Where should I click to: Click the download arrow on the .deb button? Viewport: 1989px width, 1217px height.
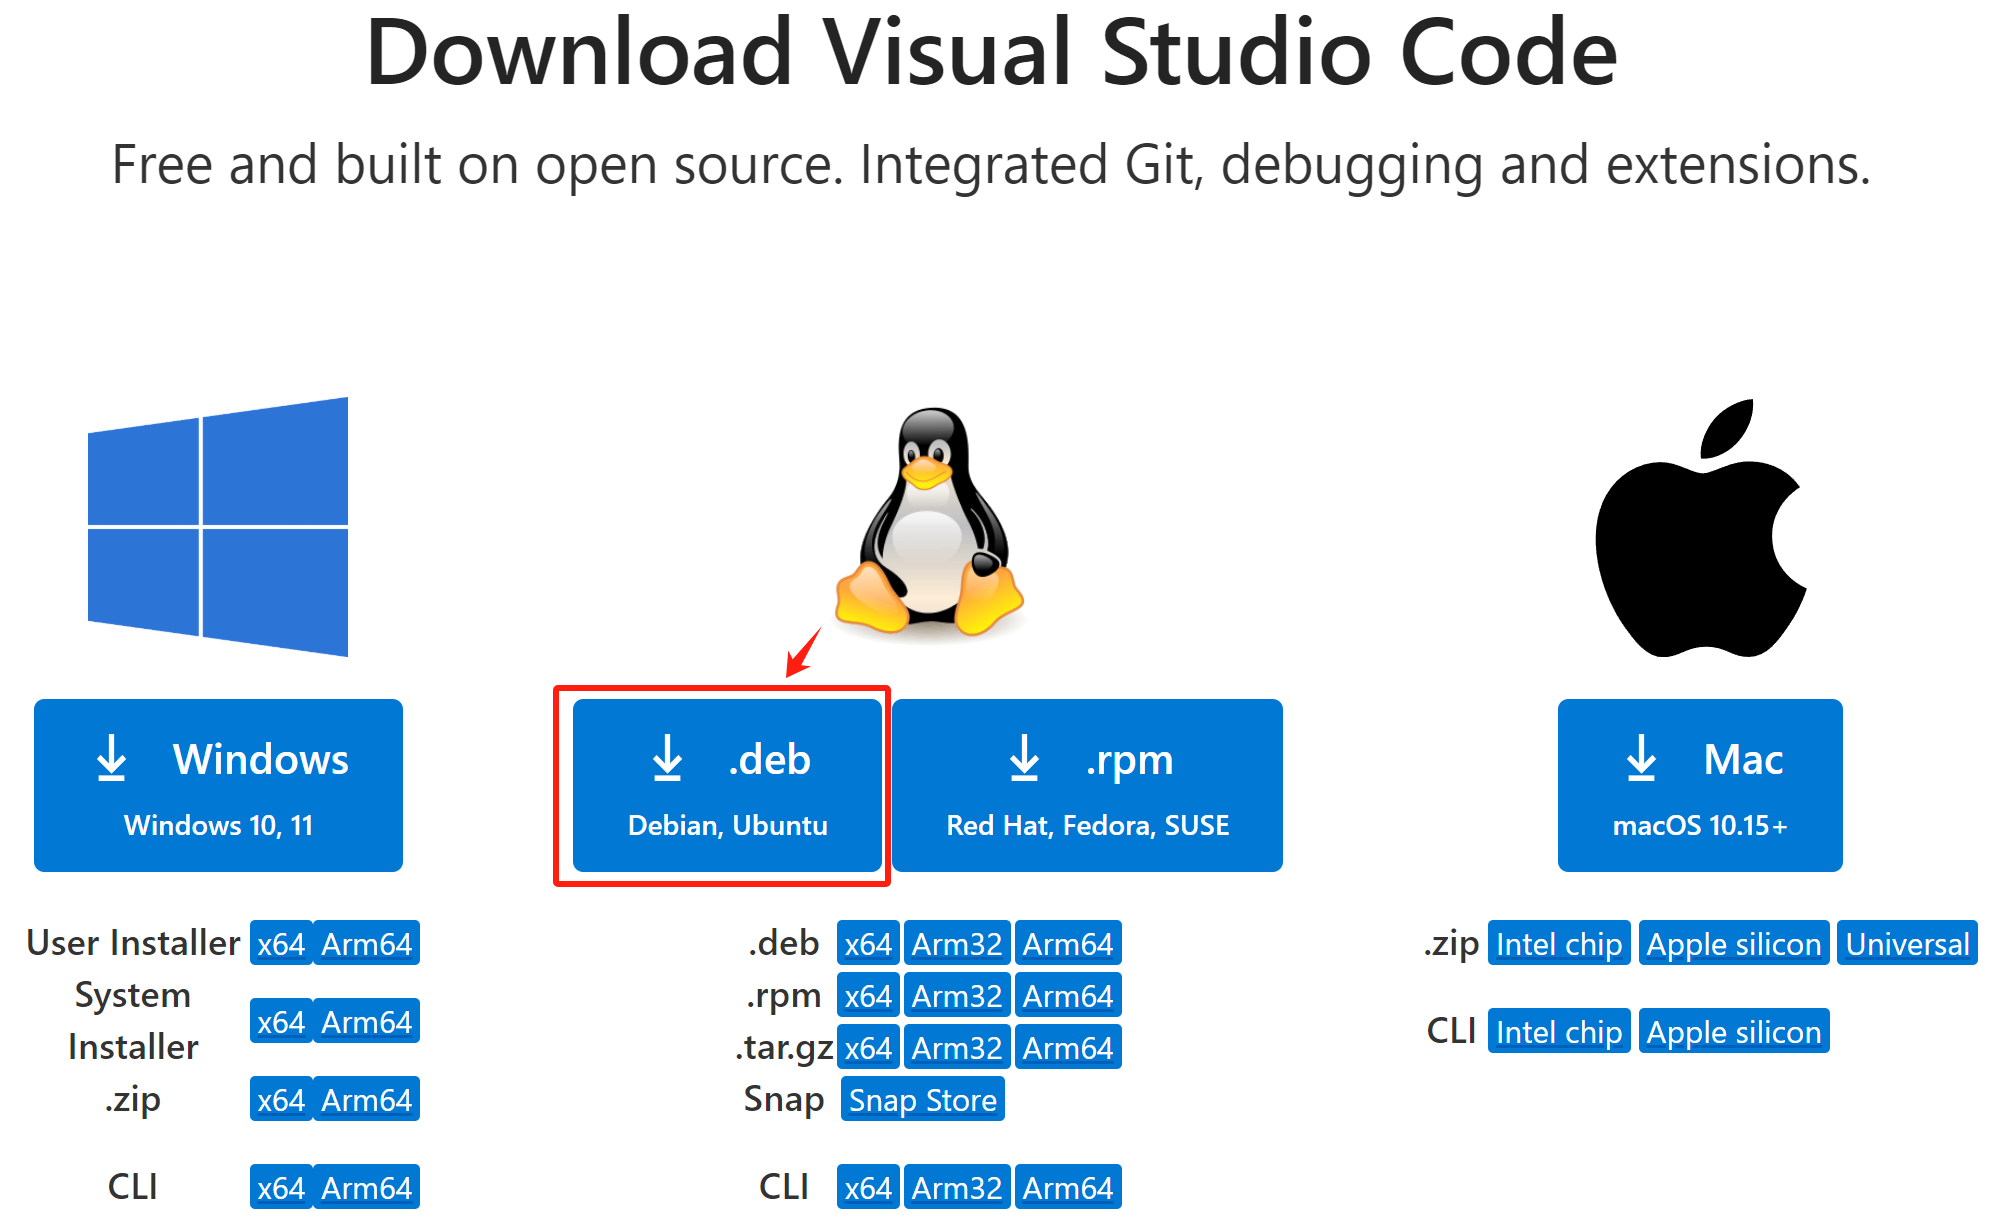point(666,760)
